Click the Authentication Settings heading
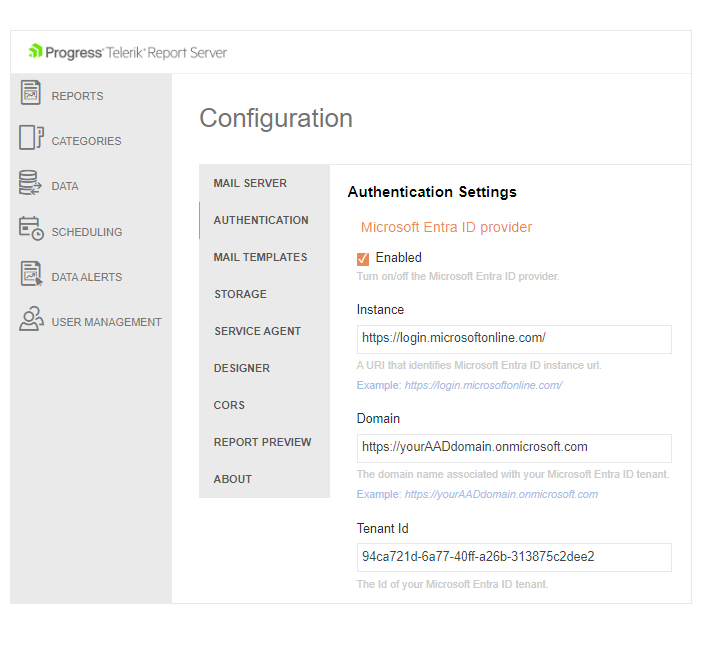Viewport: 702px width, 664px height. 432,192
